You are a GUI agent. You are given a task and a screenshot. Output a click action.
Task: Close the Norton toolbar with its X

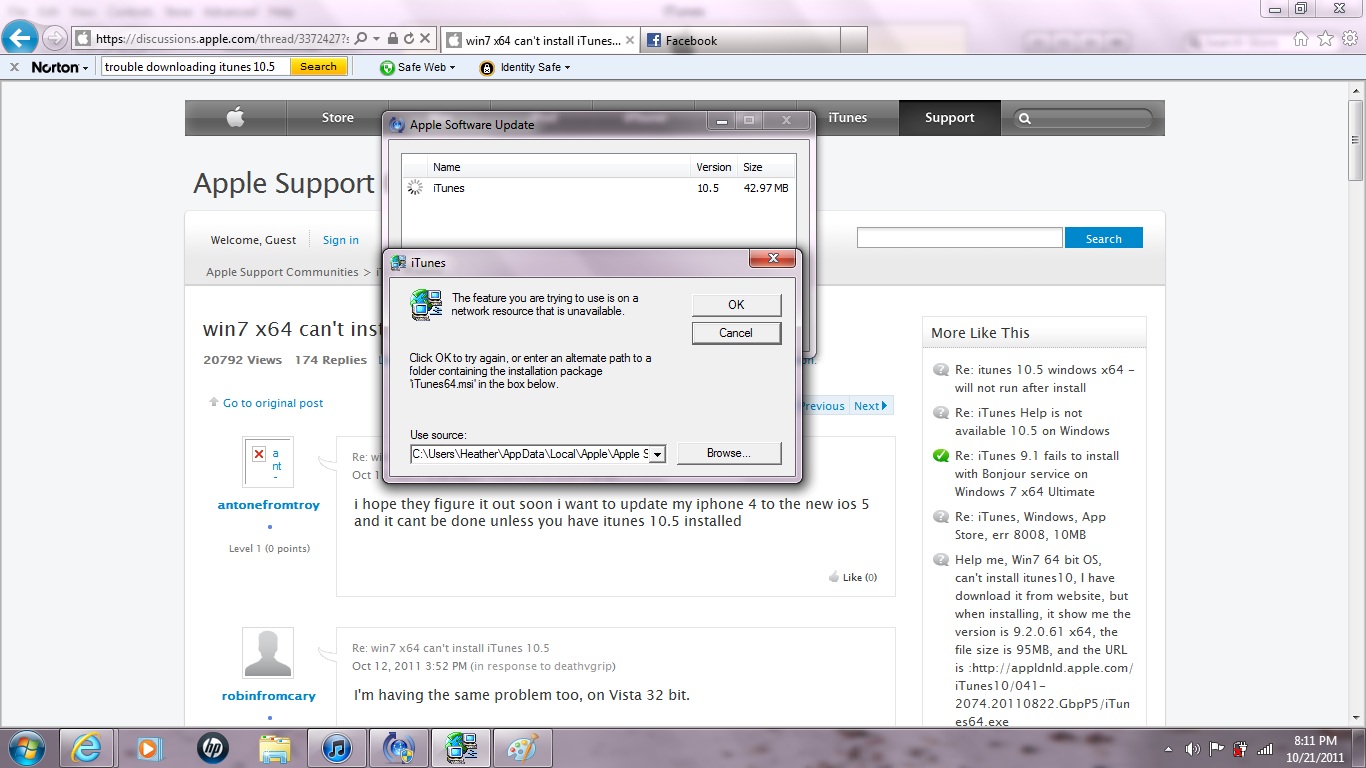click(x=14, y=67)
